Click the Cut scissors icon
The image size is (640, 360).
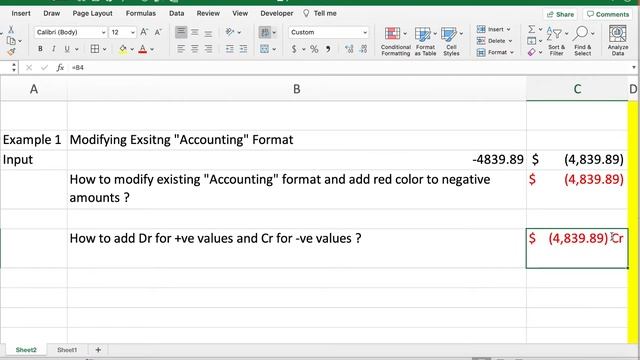coord(11,29)
